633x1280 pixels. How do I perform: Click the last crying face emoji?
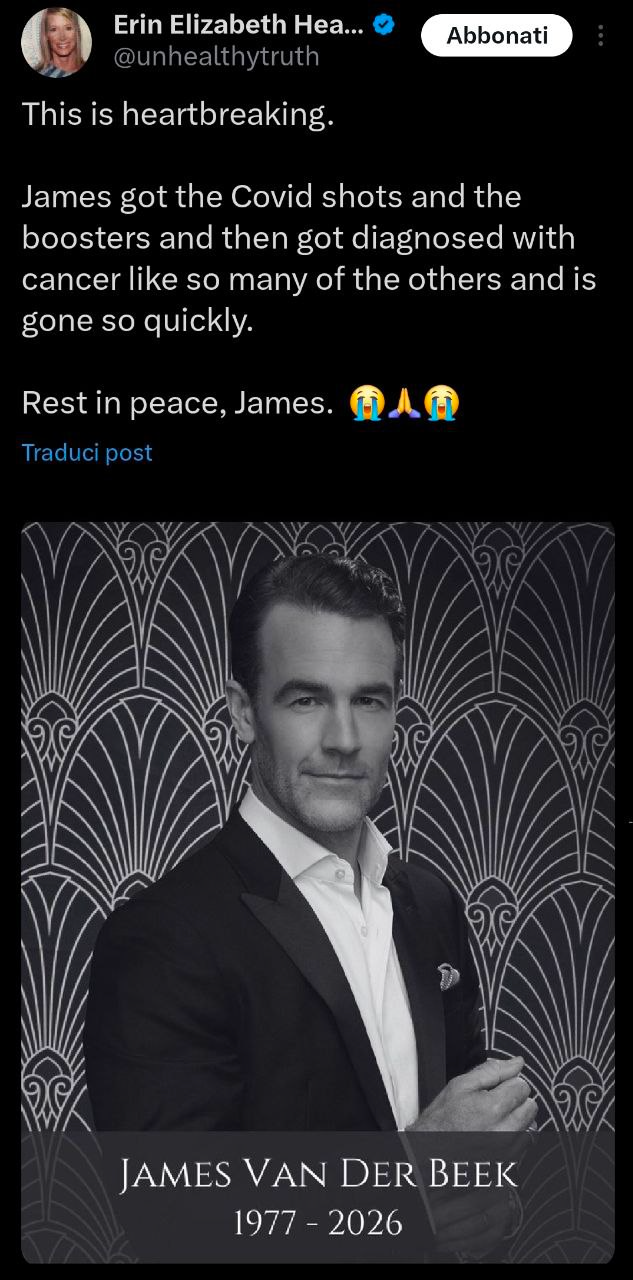coord(441,404)
